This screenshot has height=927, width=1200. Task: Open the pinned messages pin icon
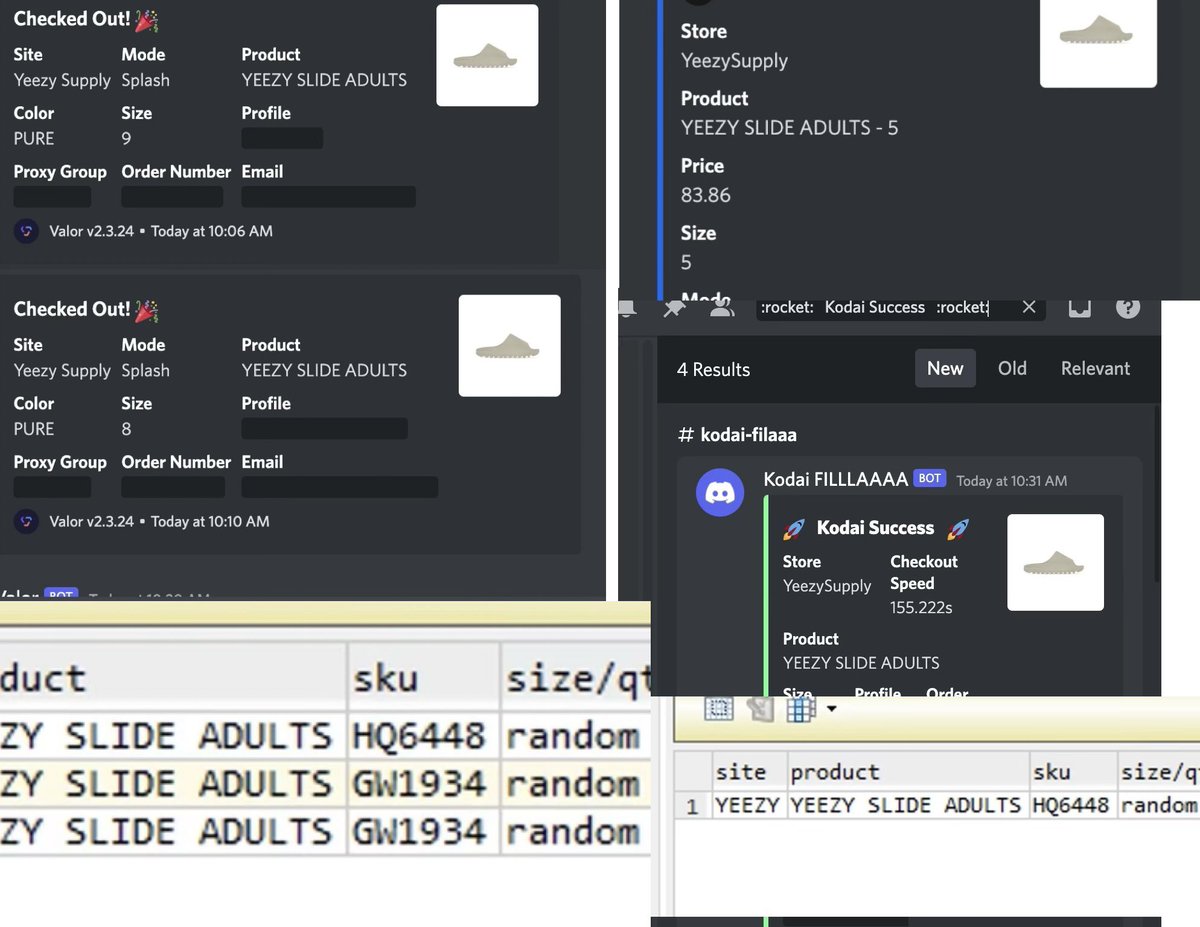point(673,308)
